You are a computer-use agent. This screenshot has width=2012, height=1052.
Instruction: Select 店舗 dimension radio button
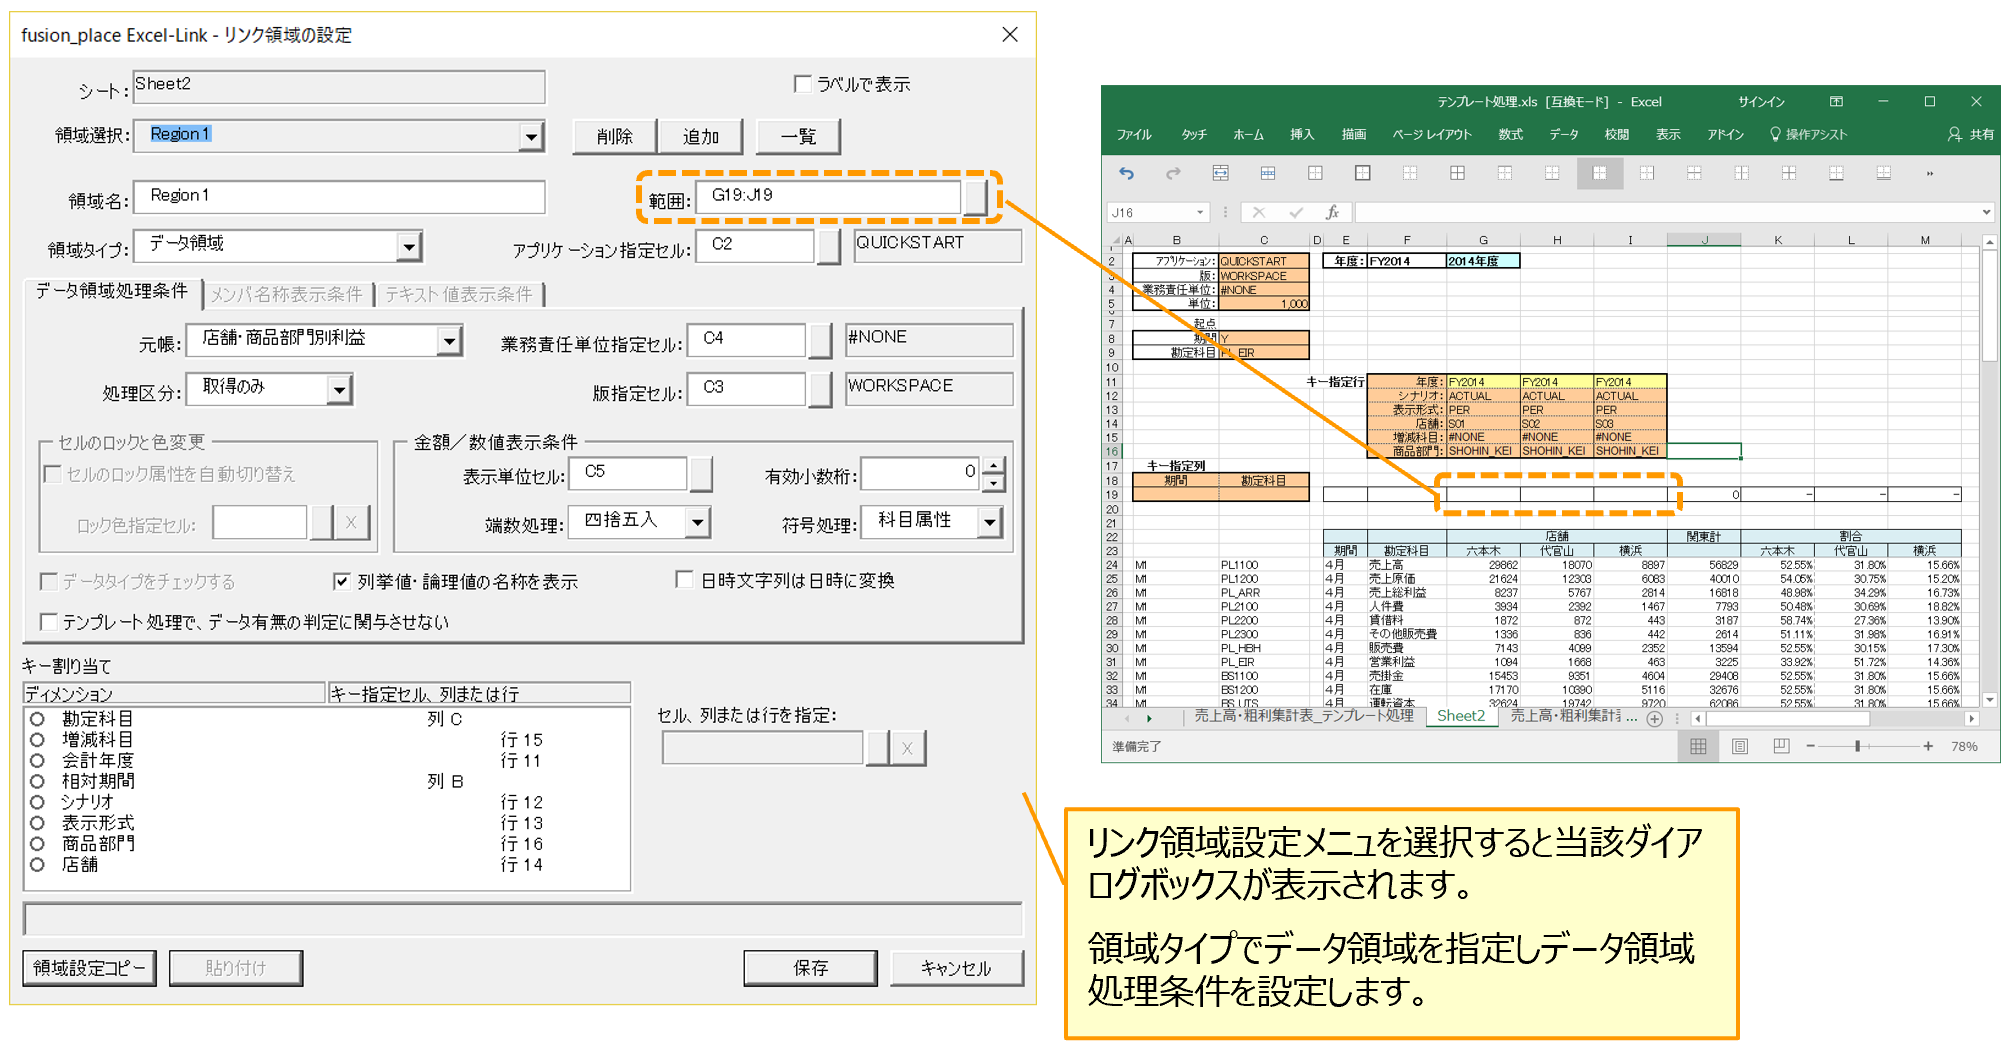[x=37, y=864]
